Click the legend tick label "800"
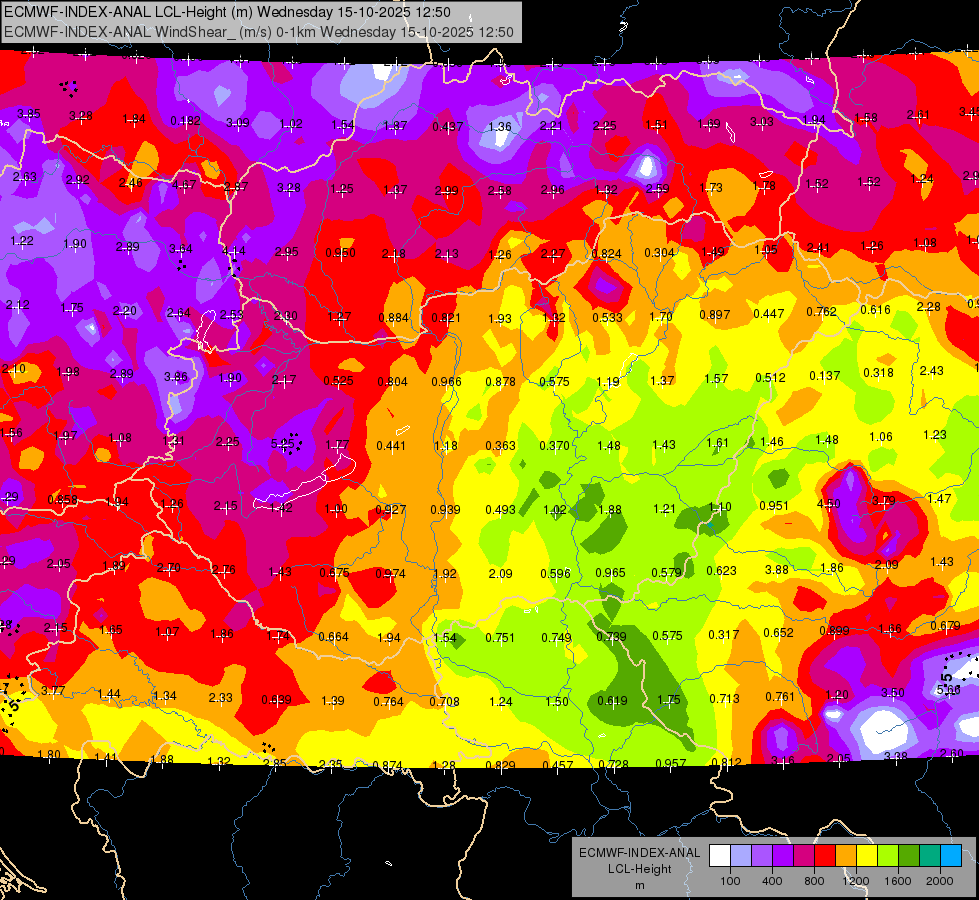Screen dimensions: 979x900 tap(814, 881)
